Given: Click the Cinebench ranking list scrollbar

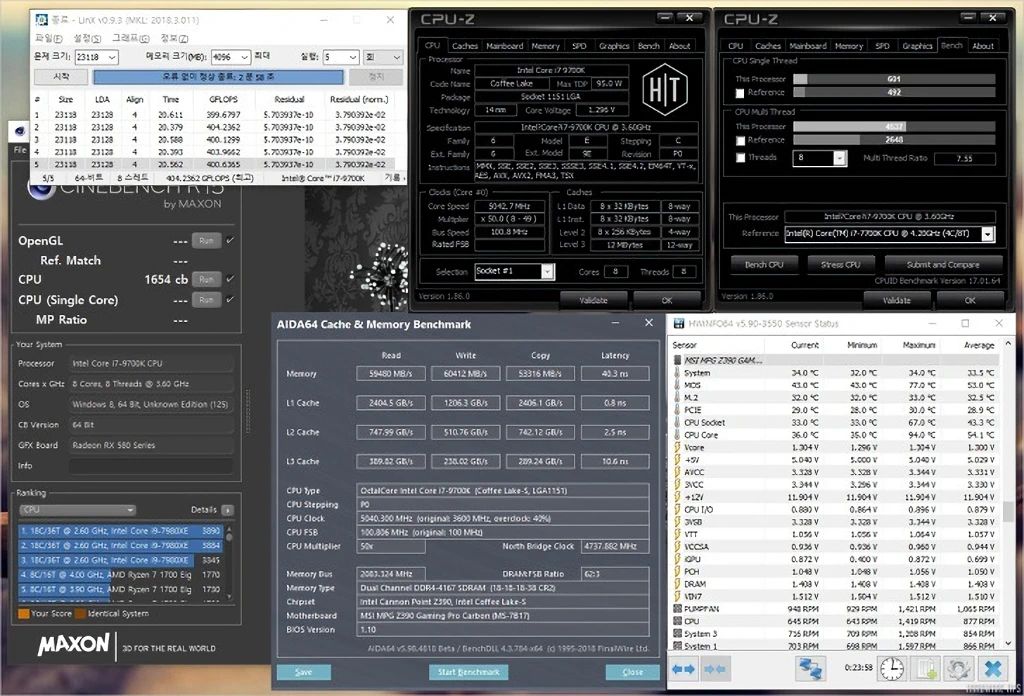Looking at the screenshot, I should click(229, 563).
